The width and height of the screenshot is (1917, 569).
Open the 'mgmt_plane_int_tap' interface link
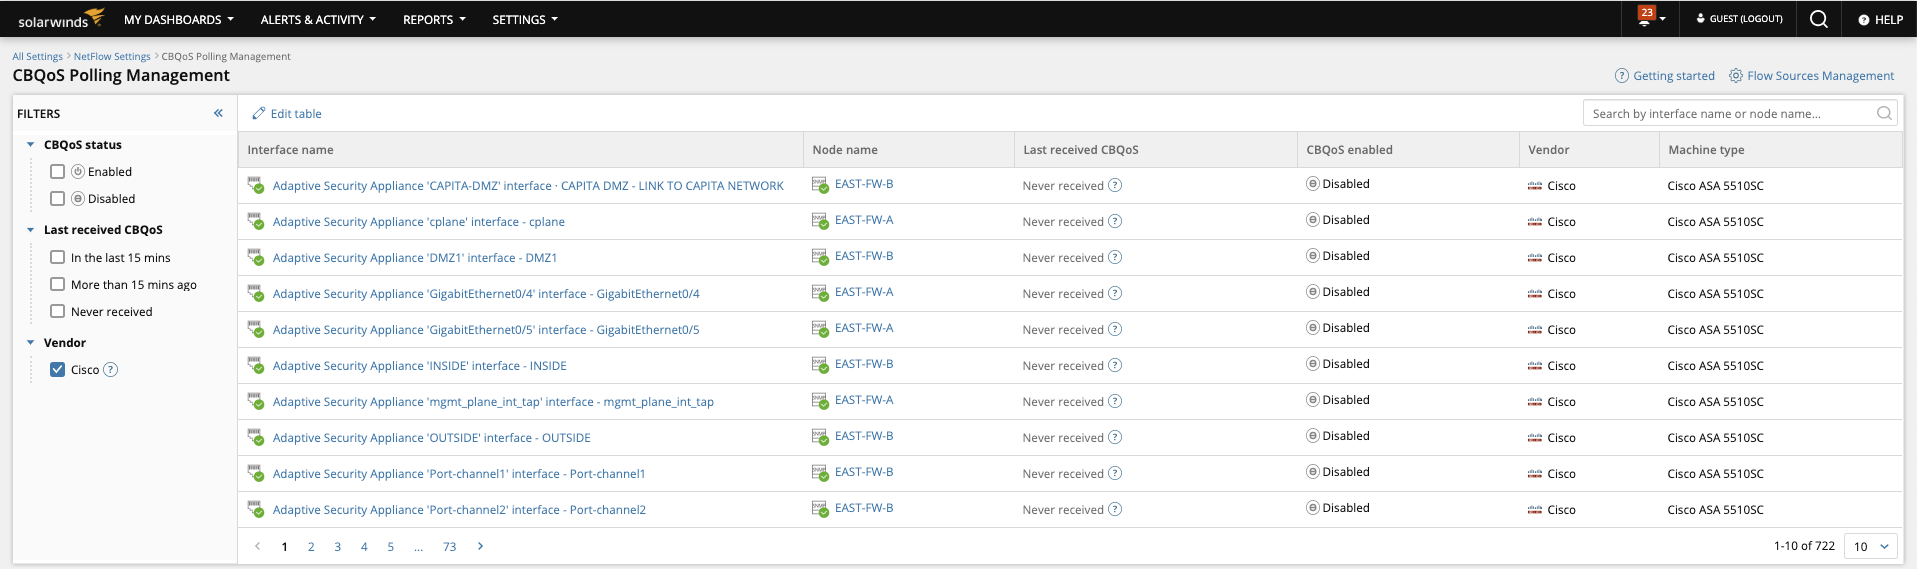pyautogui.click(x=493, y=402)
